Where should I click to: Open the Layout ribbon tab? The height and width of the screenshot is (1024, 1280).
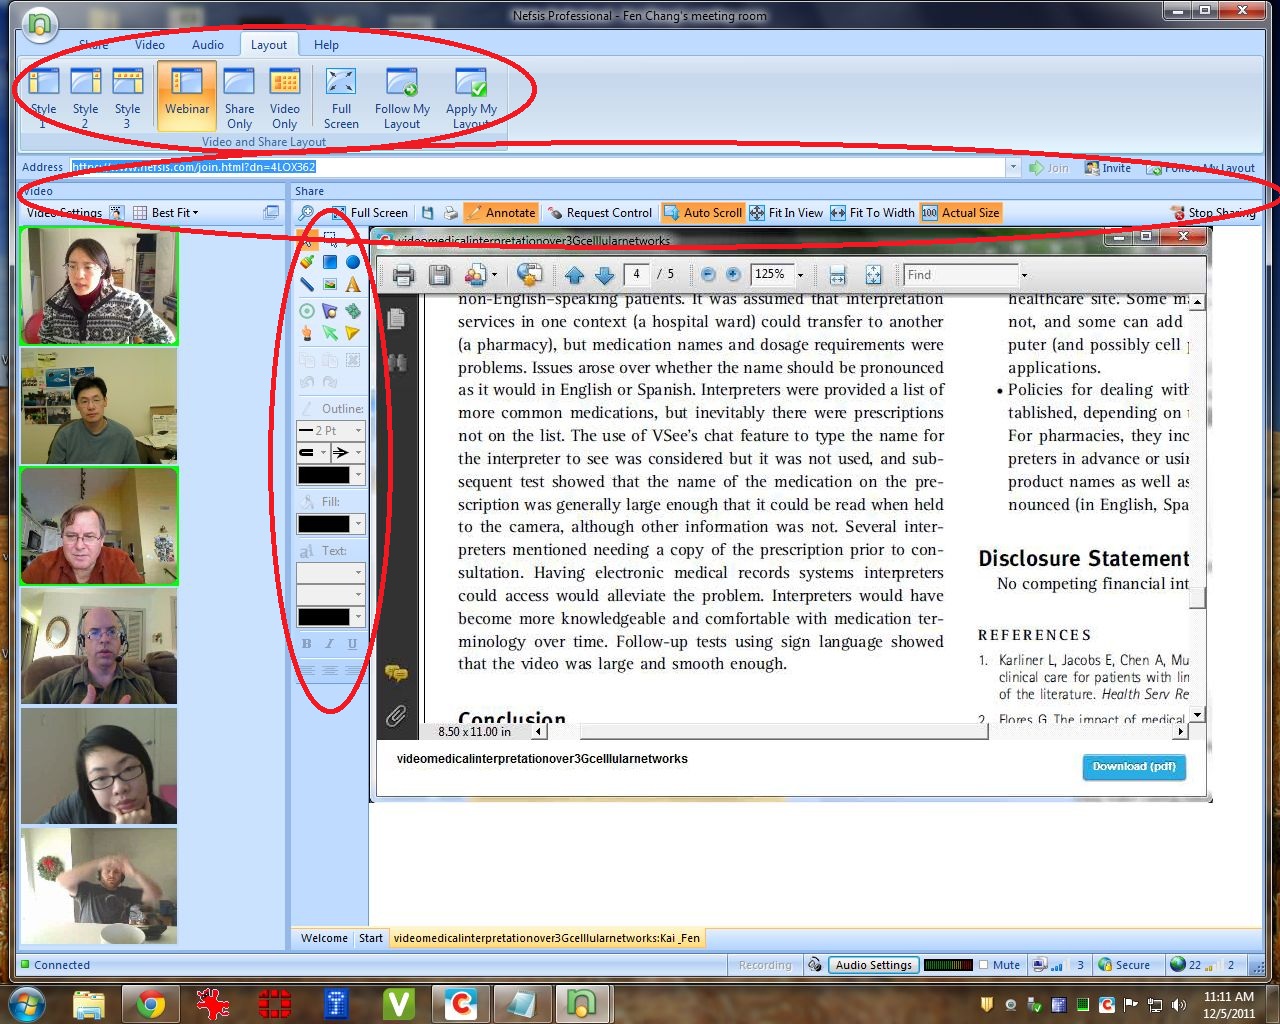pos(268,44)
